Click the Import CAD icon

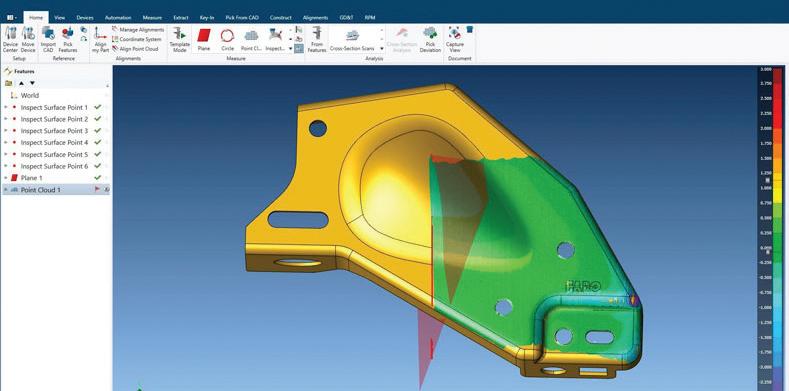pyautogui.click(x=48, y=40)
